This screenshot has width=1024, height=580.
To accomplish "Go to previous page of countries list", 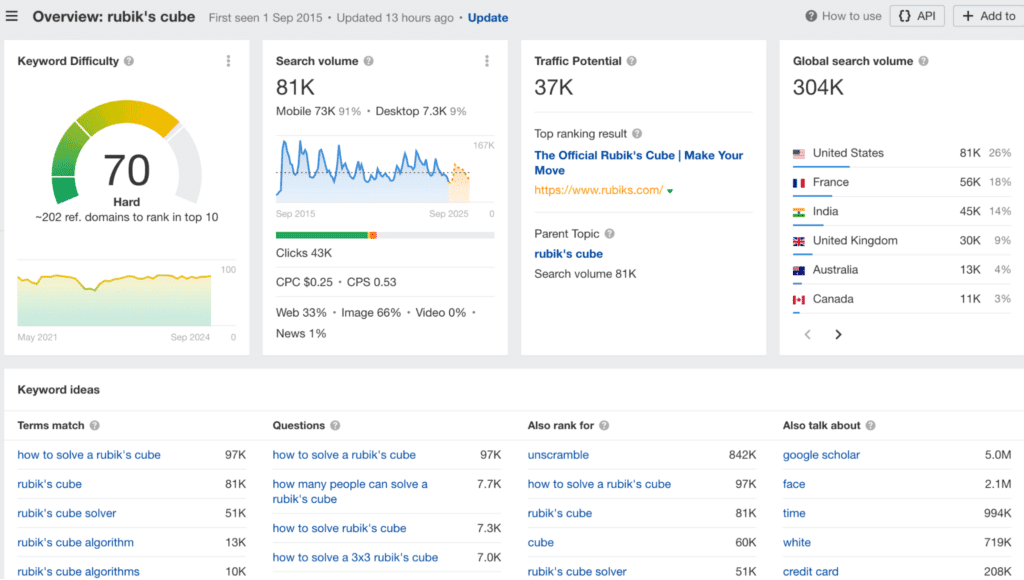I will 808,335.
